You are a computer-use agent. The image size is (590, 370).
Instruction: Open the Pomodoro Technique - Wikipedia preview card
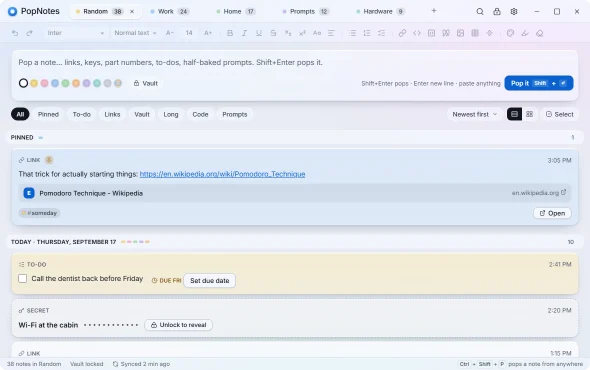pyautogui.click(x=295, y=193)
